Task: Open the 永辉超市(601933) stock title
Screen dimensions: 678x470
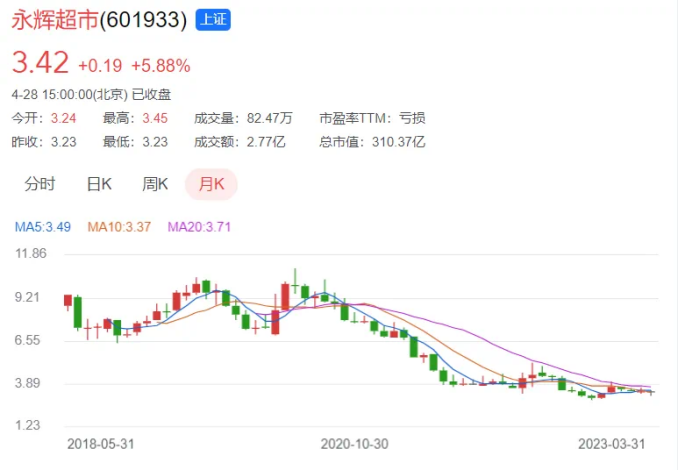Action: pos(99,20)
